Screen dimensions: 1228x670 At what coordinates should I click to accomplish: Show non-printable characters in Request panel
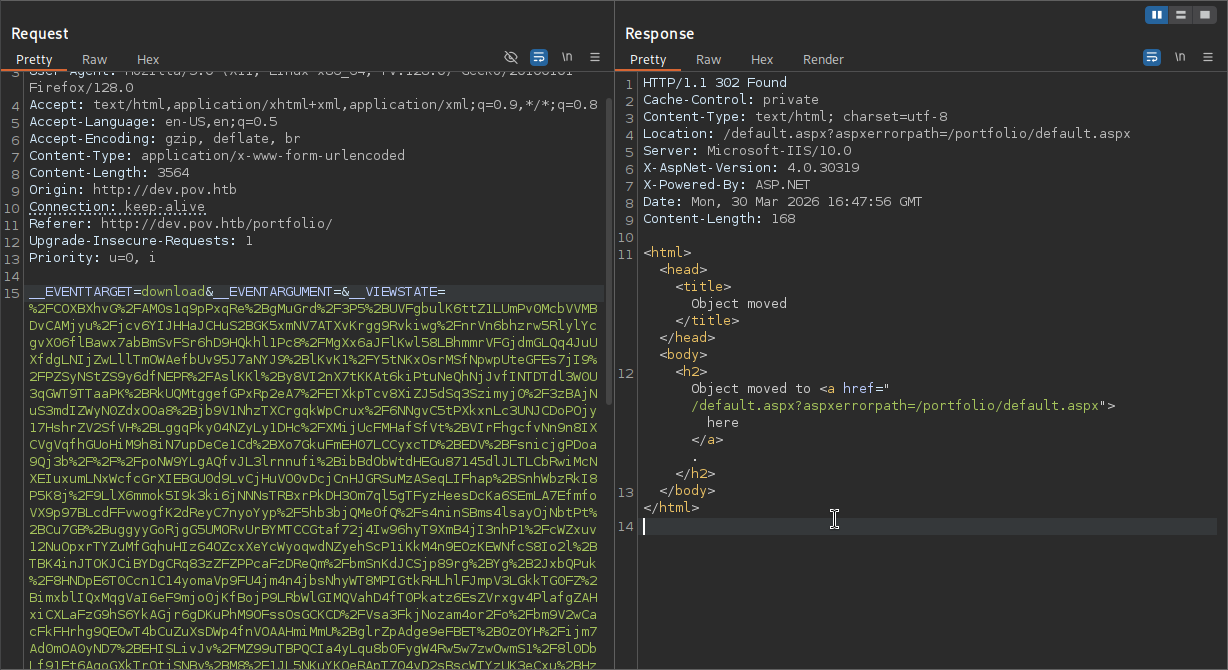pyautogui.click(x=567, y=57)
